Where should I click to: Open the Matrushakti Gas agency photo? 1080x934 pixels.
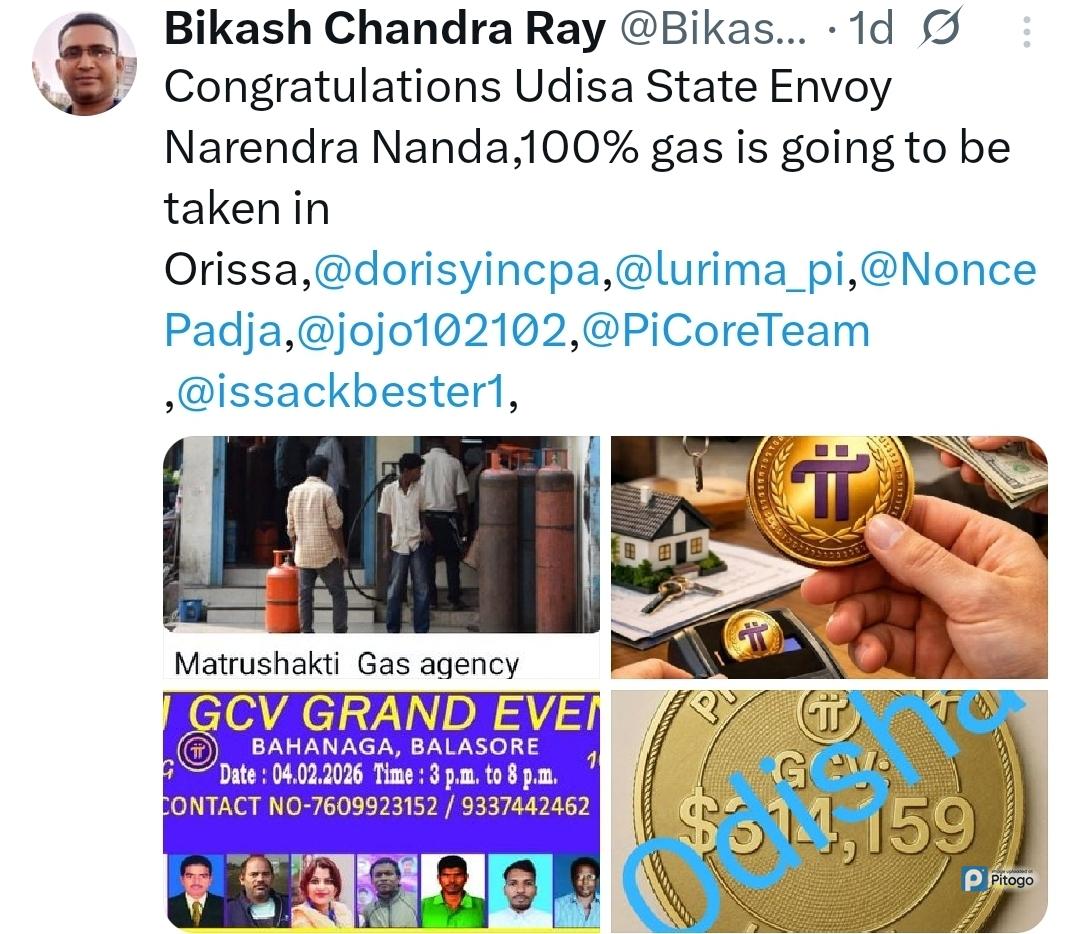[382, 557]
